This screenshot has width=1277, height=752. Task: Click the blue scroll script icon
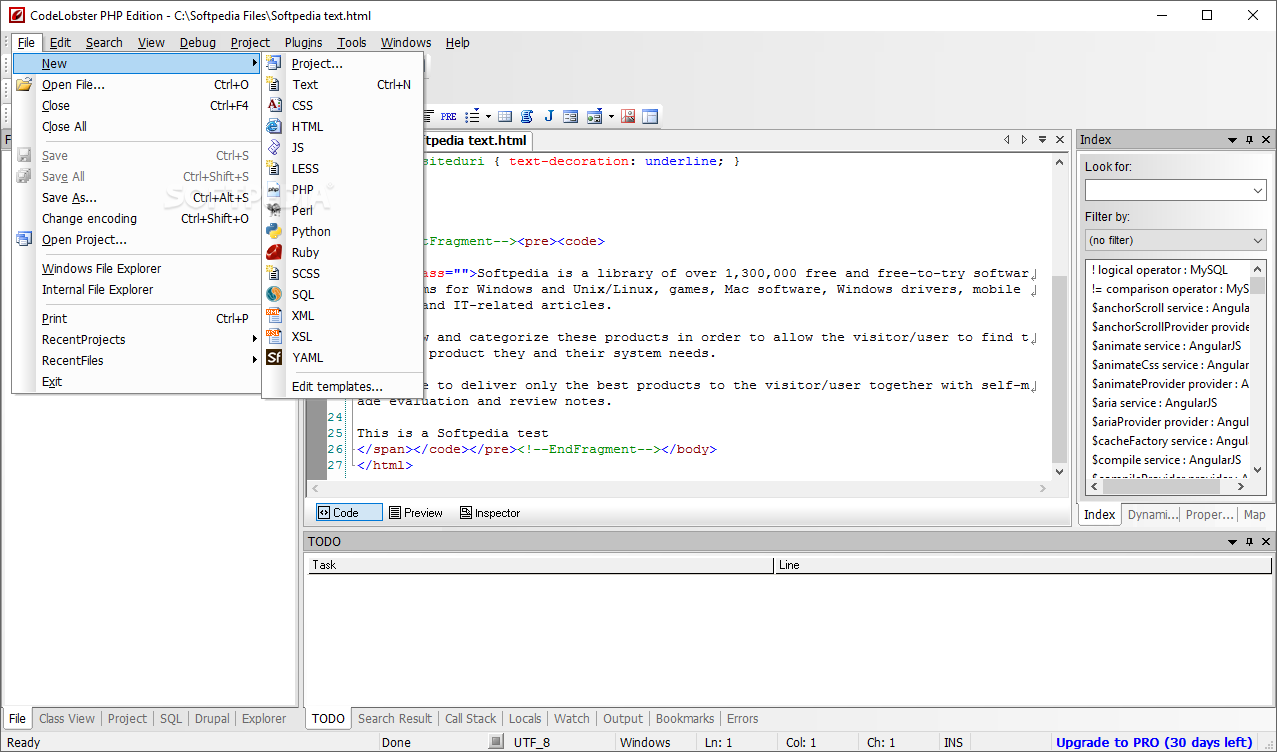[527, 116]
